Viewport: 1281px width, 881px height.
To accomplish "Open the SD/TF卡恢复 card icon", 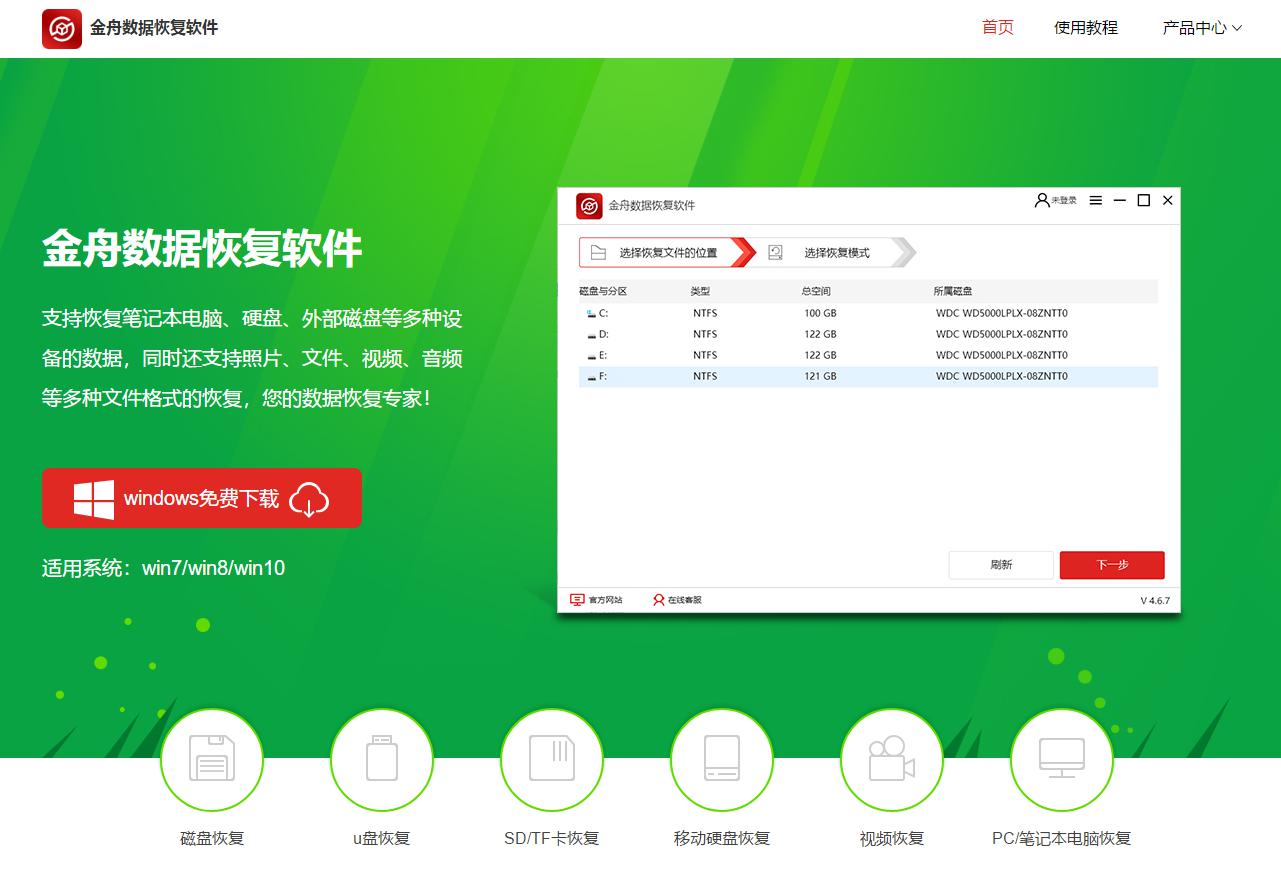I will (552, 759).
